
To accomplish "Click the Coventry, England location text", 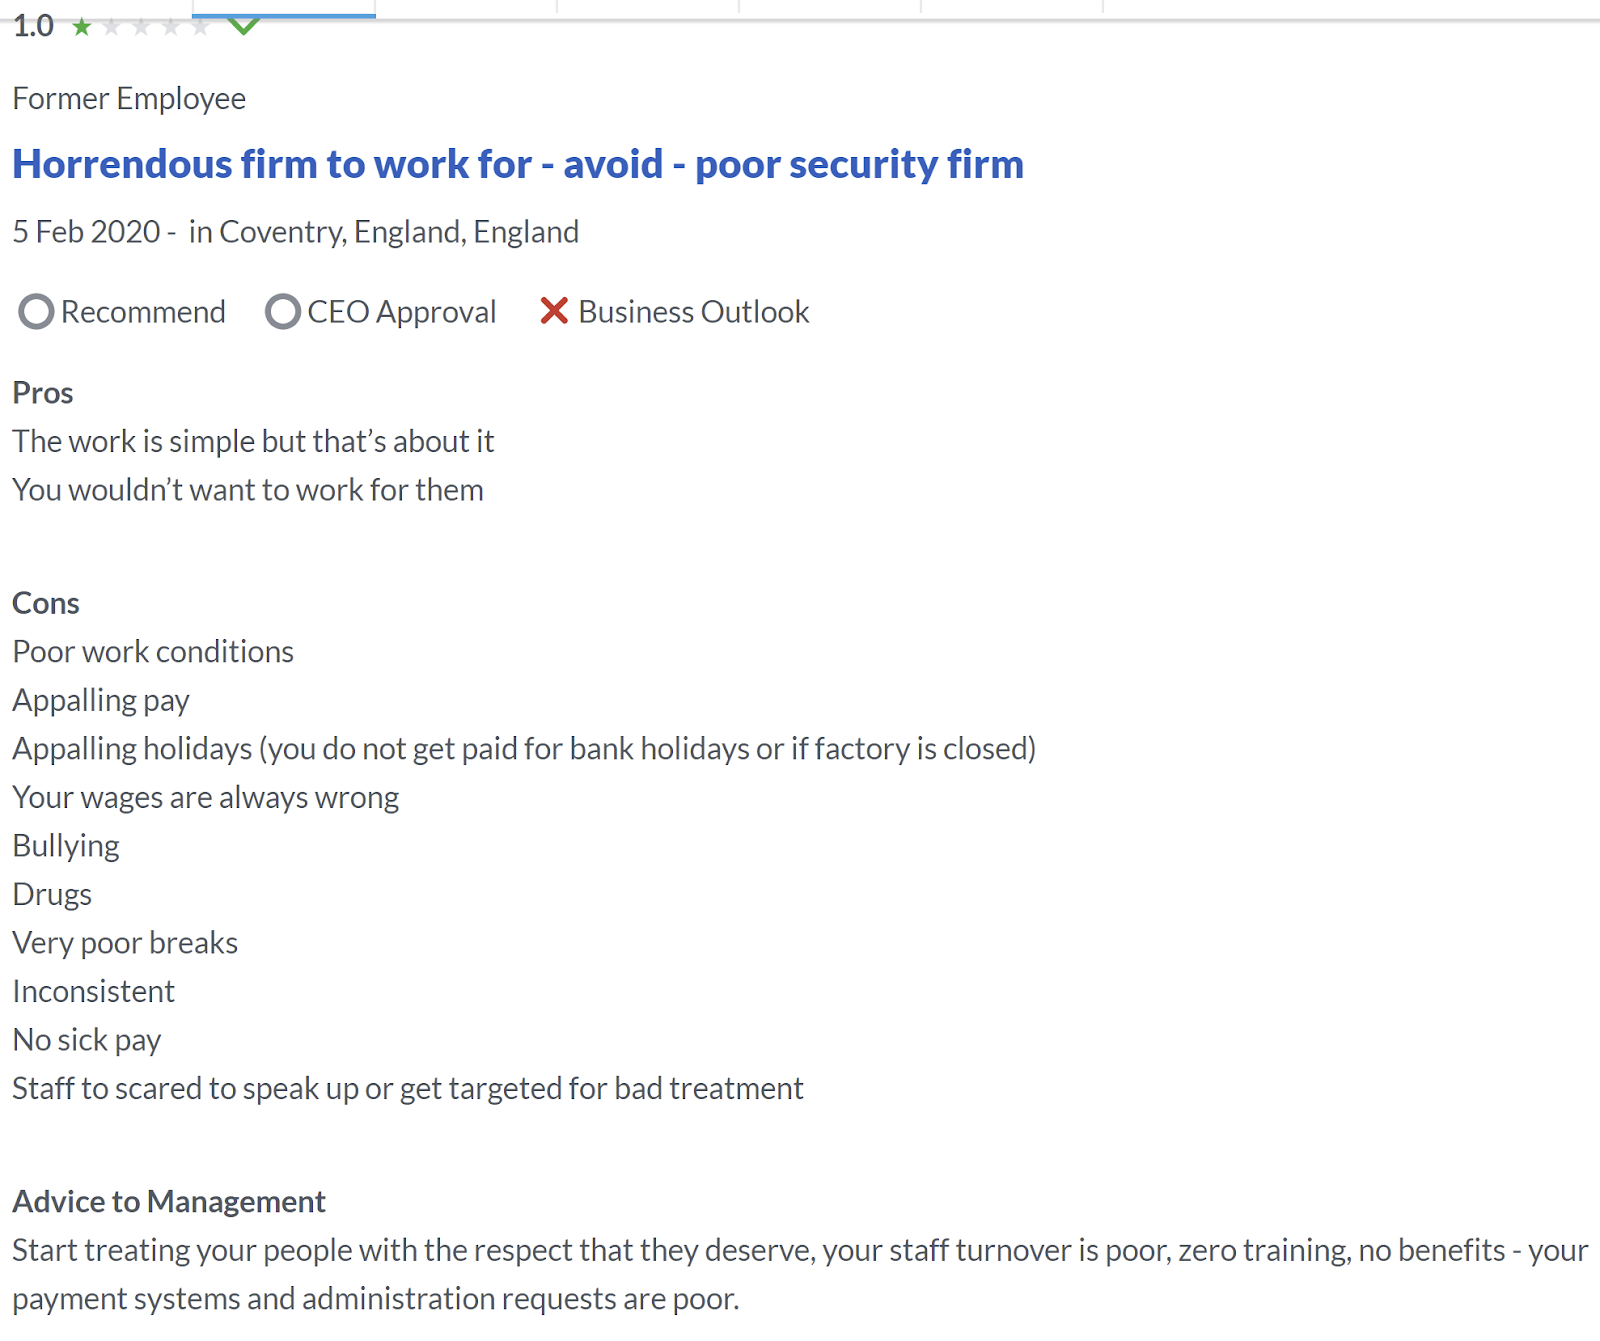I will 384,232.
